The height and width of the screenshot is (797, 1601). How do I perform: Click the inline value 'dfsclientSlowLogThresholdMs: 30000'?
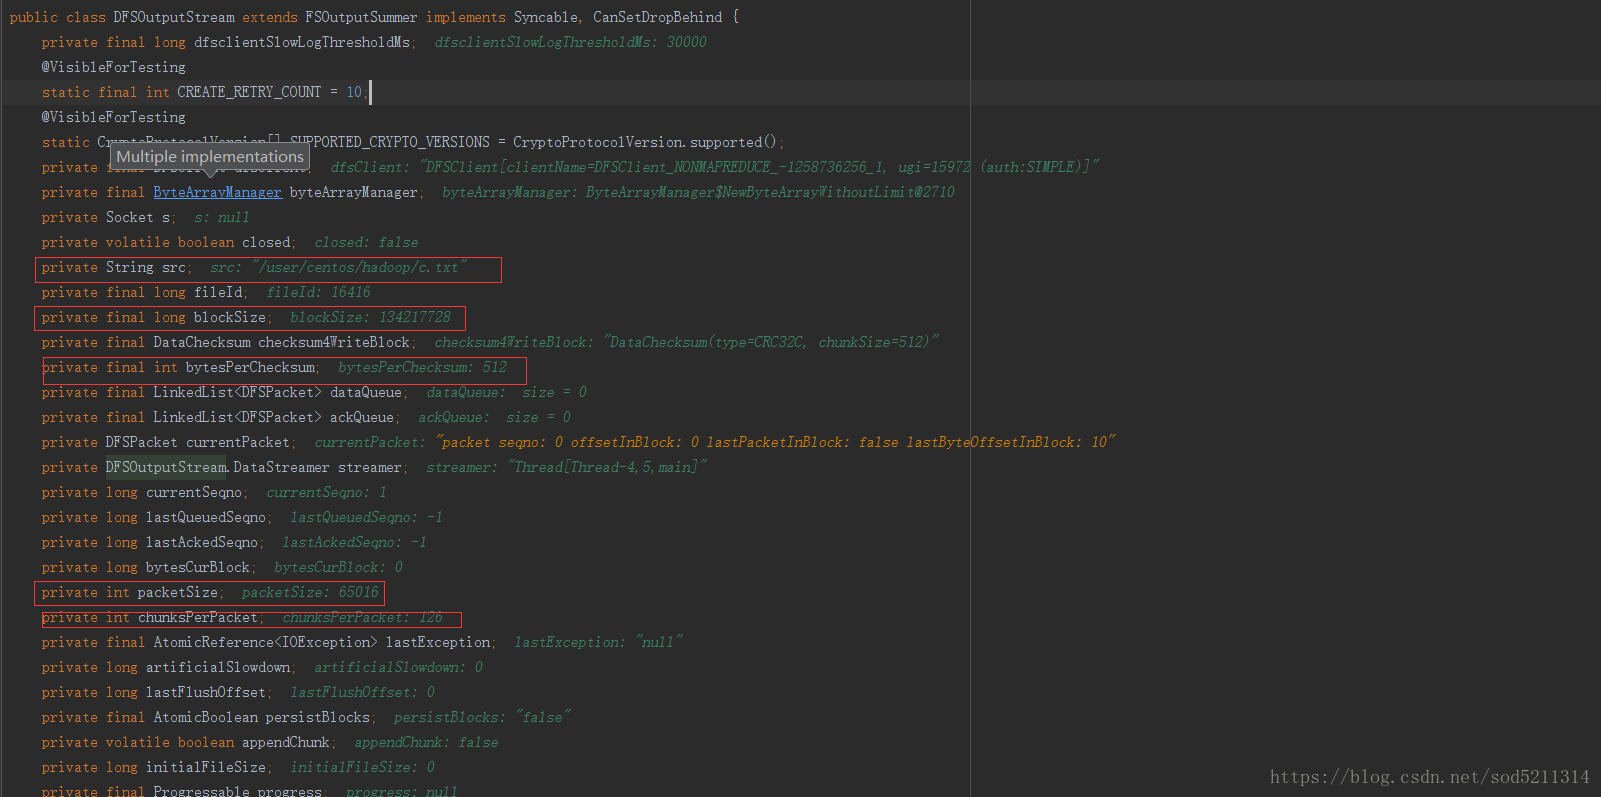coord(570,42)
